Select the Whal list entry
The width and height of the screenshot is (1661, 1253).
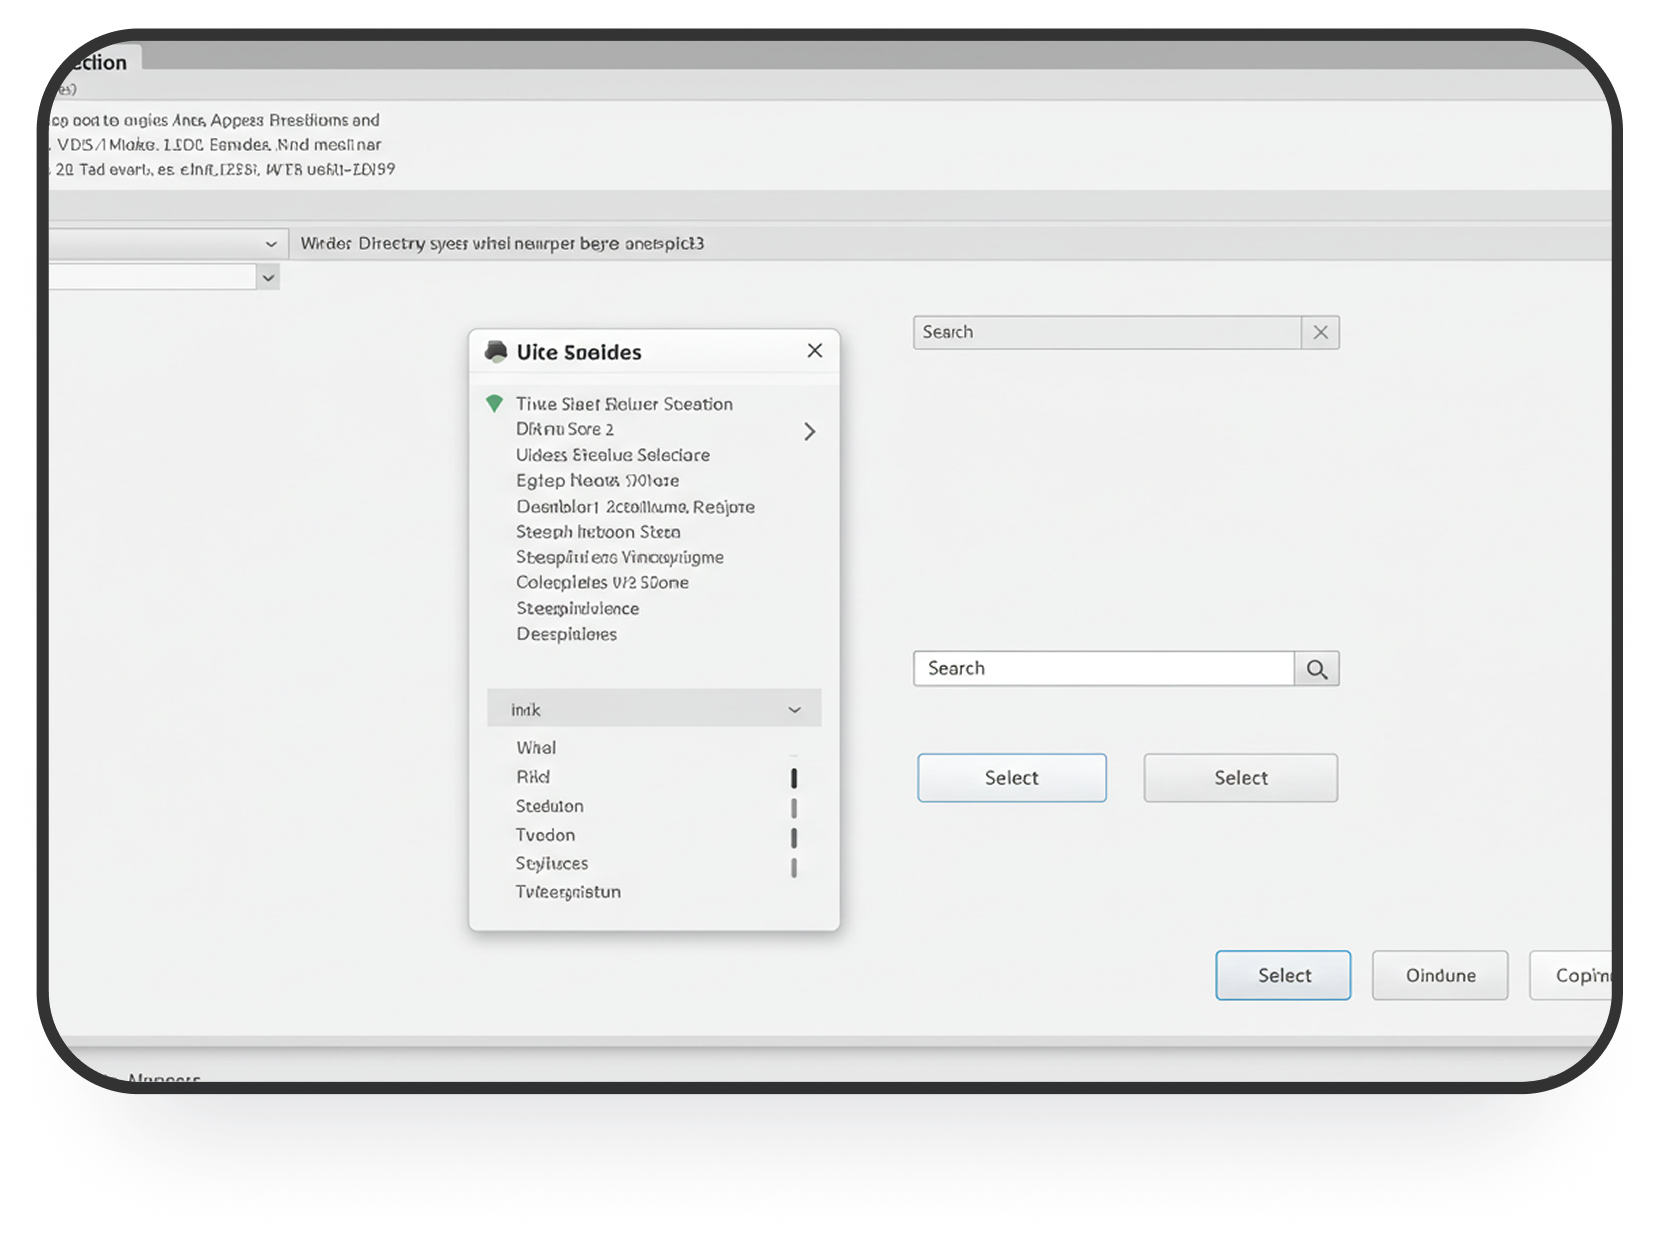click(536, 747)
